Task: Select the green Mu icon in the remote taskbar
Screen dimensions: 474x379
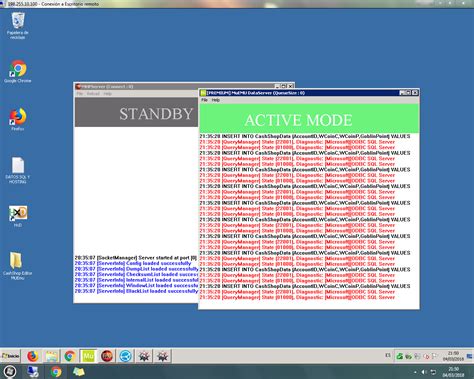Action: pyautogui.click(x=88, y=356)
